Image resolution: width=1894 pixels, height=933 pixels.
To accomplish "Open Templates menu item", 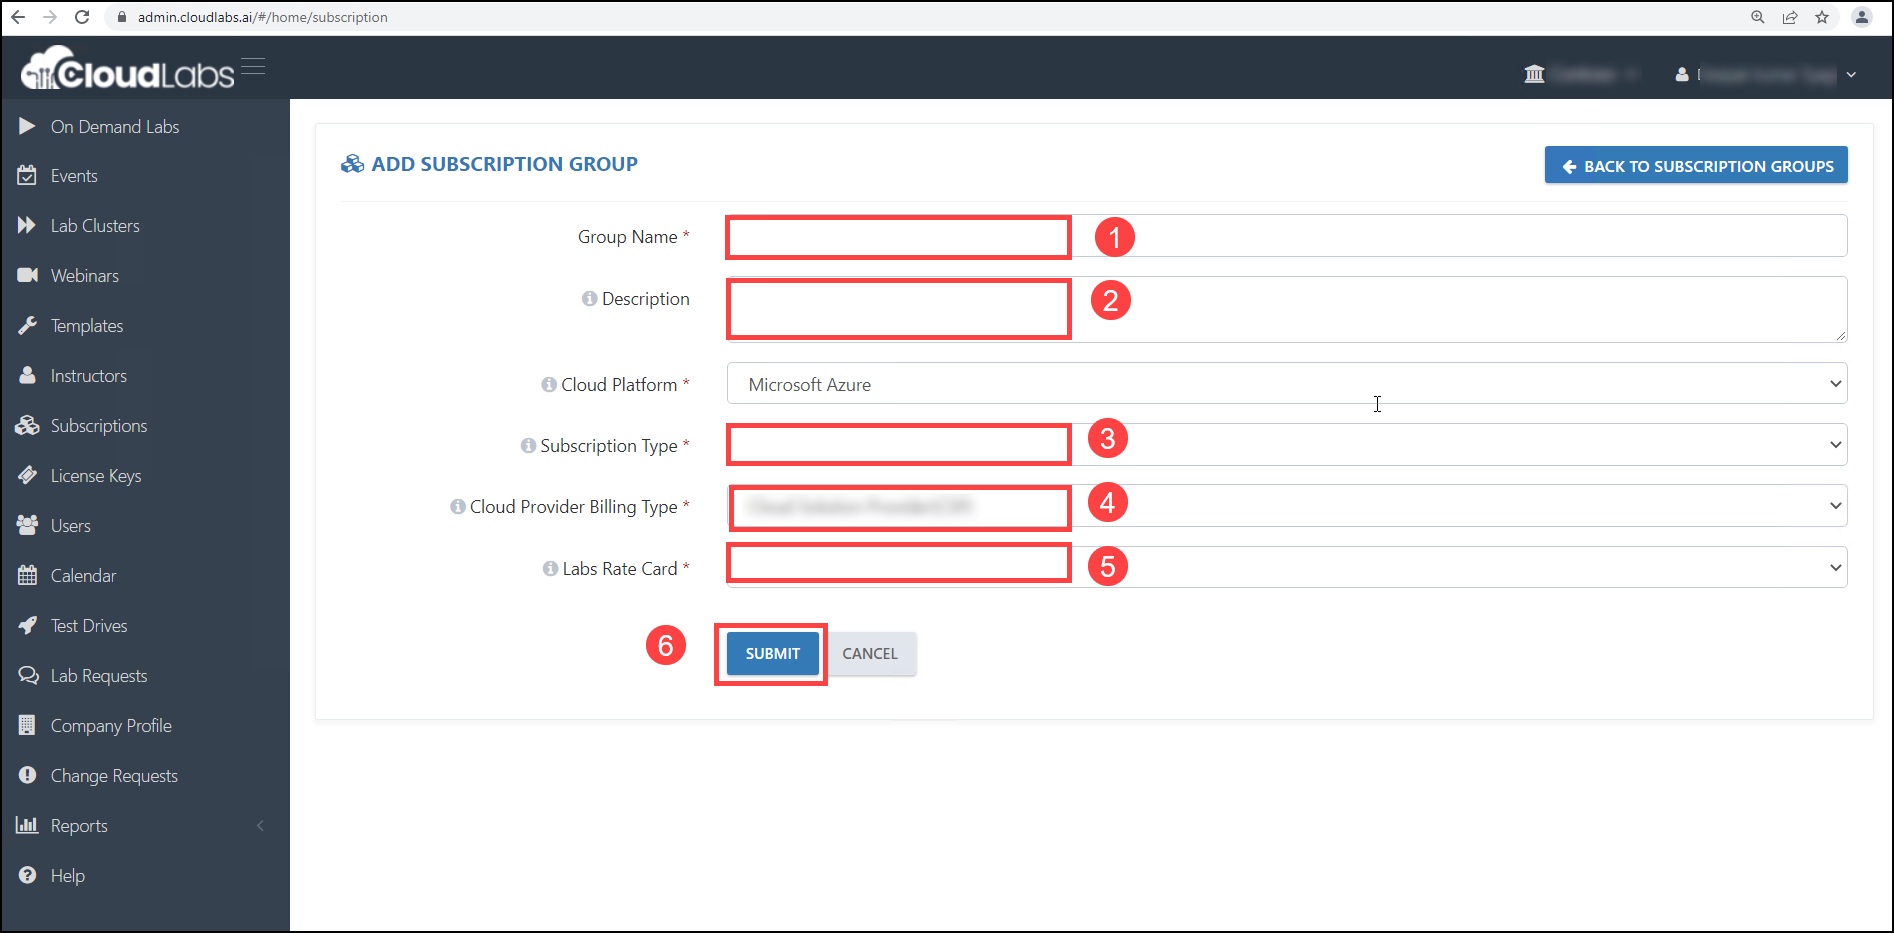I will (x=87, y=326).
